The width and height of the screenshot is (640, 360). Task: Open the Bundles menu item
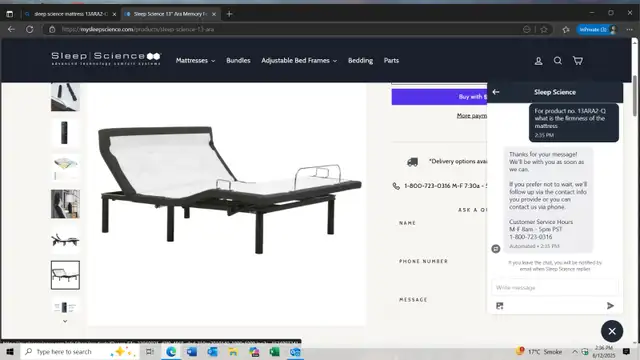238,60
